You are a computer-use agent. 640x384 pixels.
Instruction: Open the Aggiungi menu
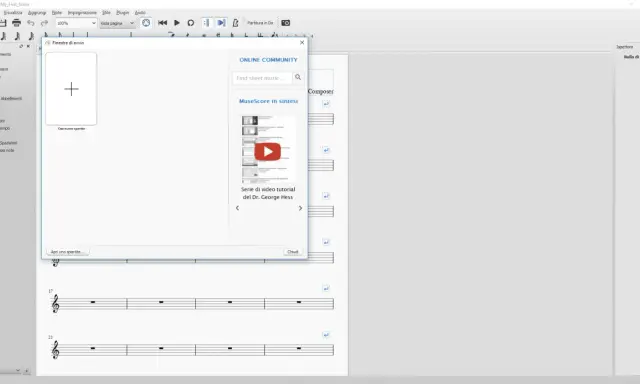[x=37, y=13]
